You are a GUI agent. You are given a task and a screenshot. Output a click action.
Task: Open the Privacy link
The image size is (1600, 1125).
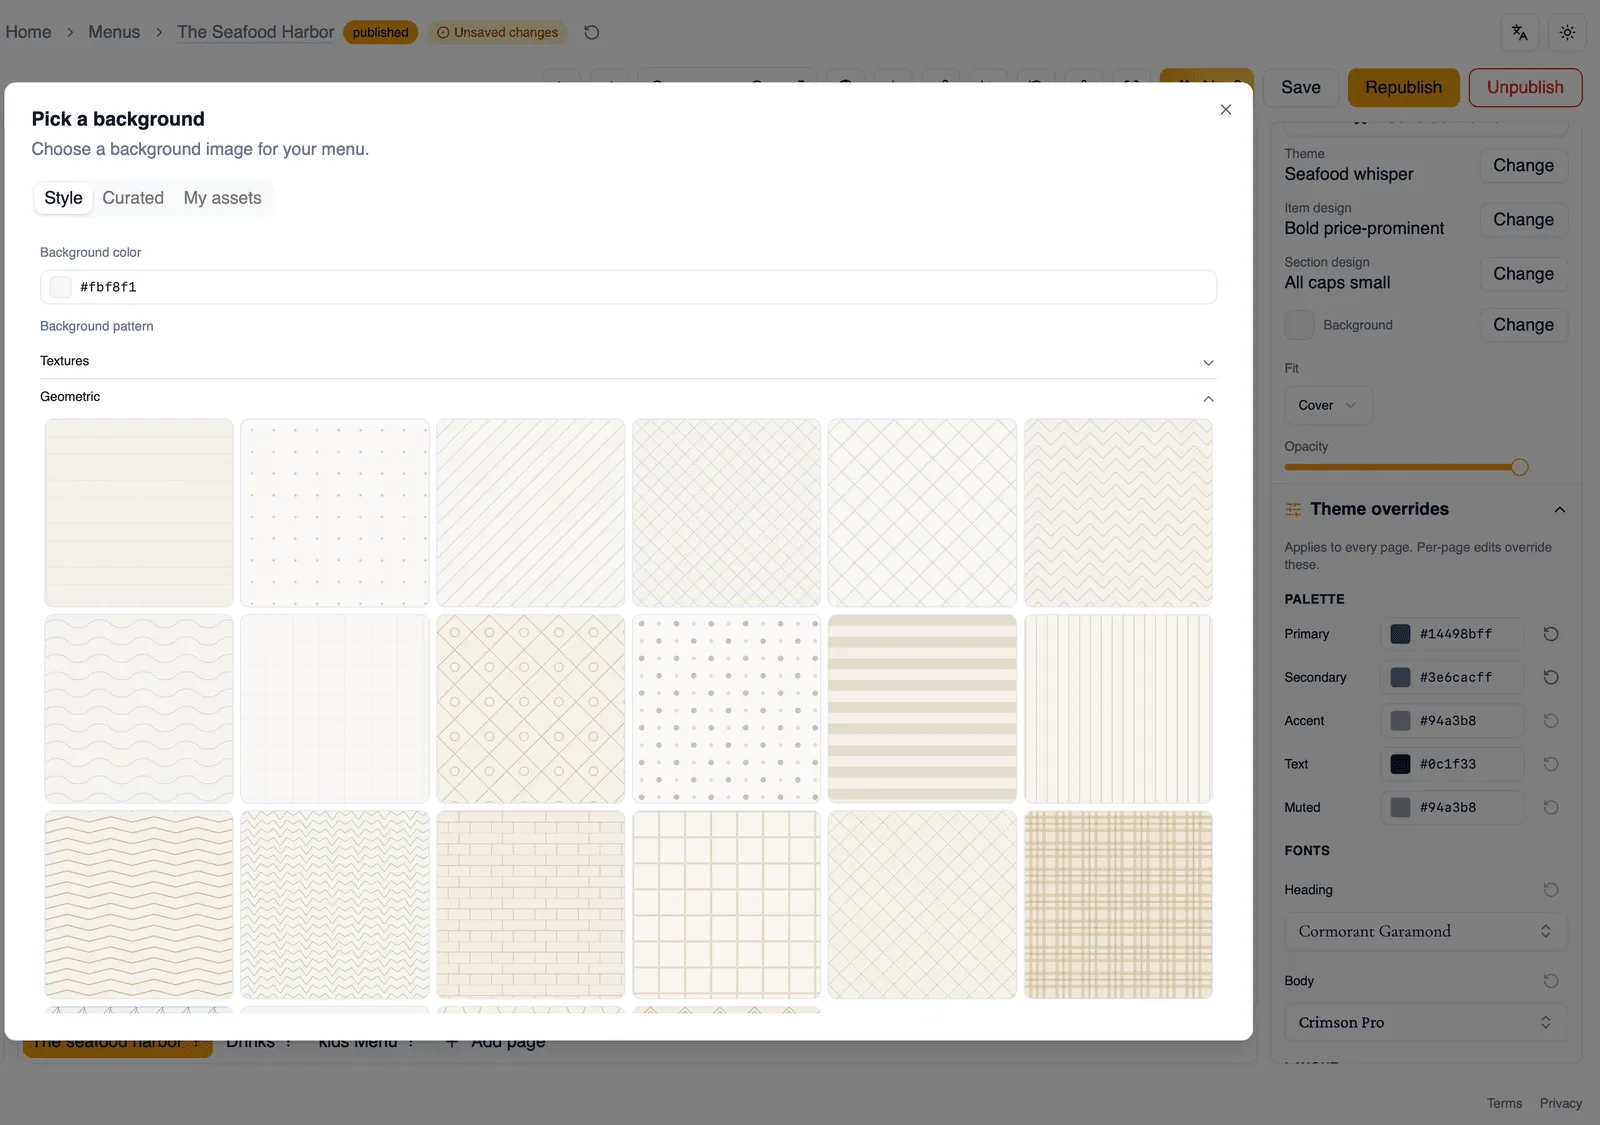tap(1560, 1103)
